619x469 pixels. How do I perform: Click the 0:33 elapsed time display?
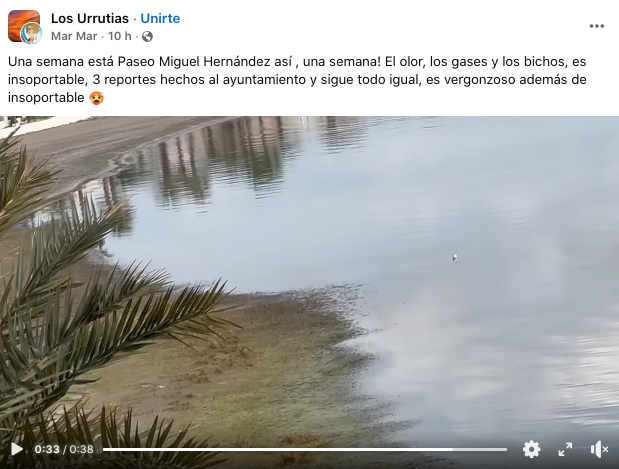(47, 449)
